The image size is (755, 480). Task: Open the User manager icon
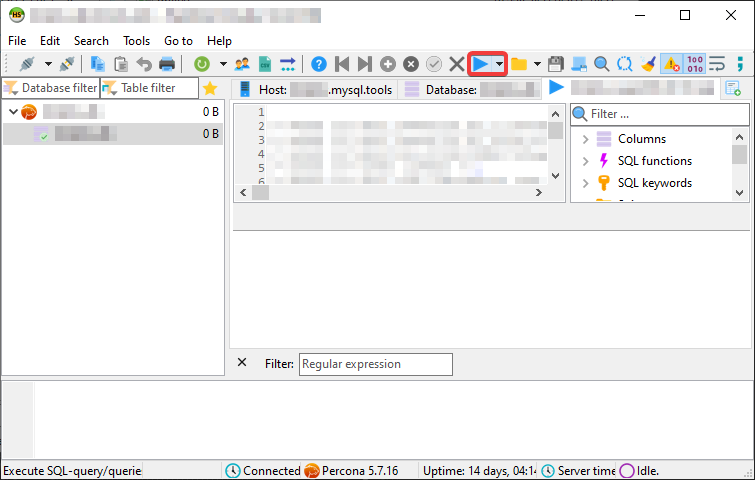(x=242, y=64)
